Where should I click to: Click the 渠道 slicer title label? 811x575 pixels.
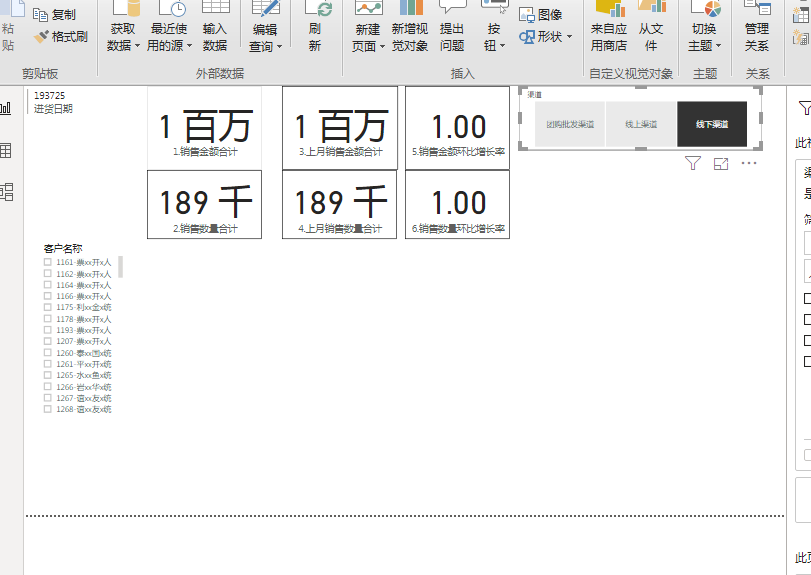click(534, 95)
